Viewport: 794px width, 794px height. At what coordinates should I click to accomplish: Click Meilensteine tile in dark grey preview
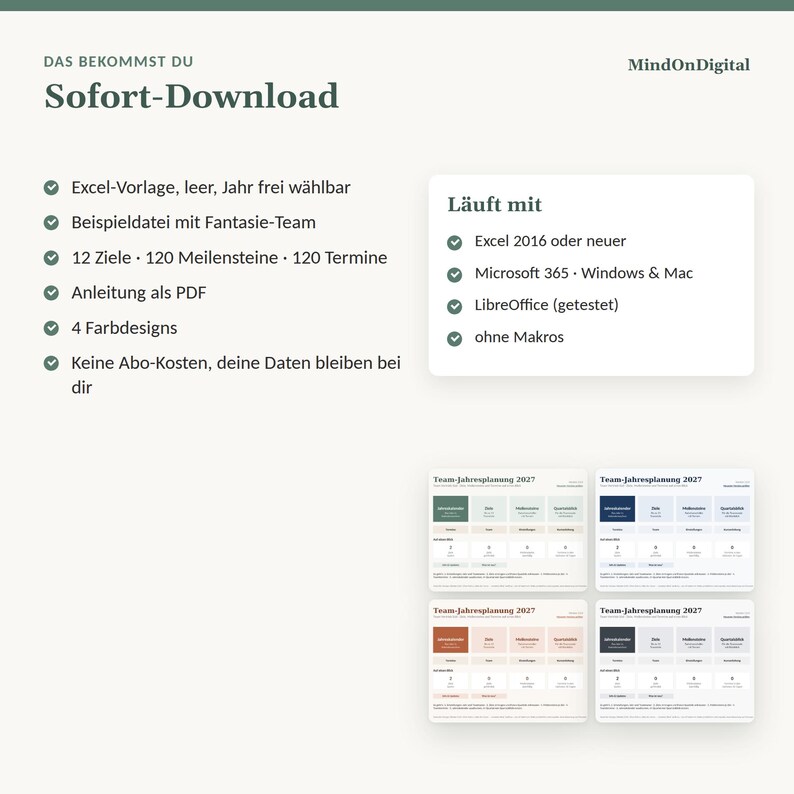694,640
